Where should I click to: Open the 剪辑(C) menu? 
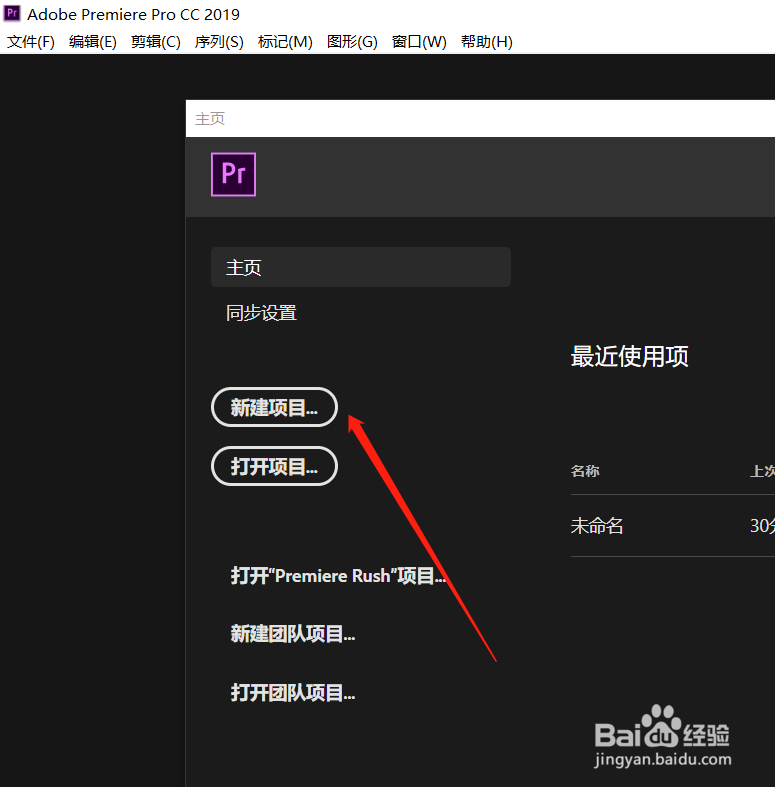(x=156, y=42)
